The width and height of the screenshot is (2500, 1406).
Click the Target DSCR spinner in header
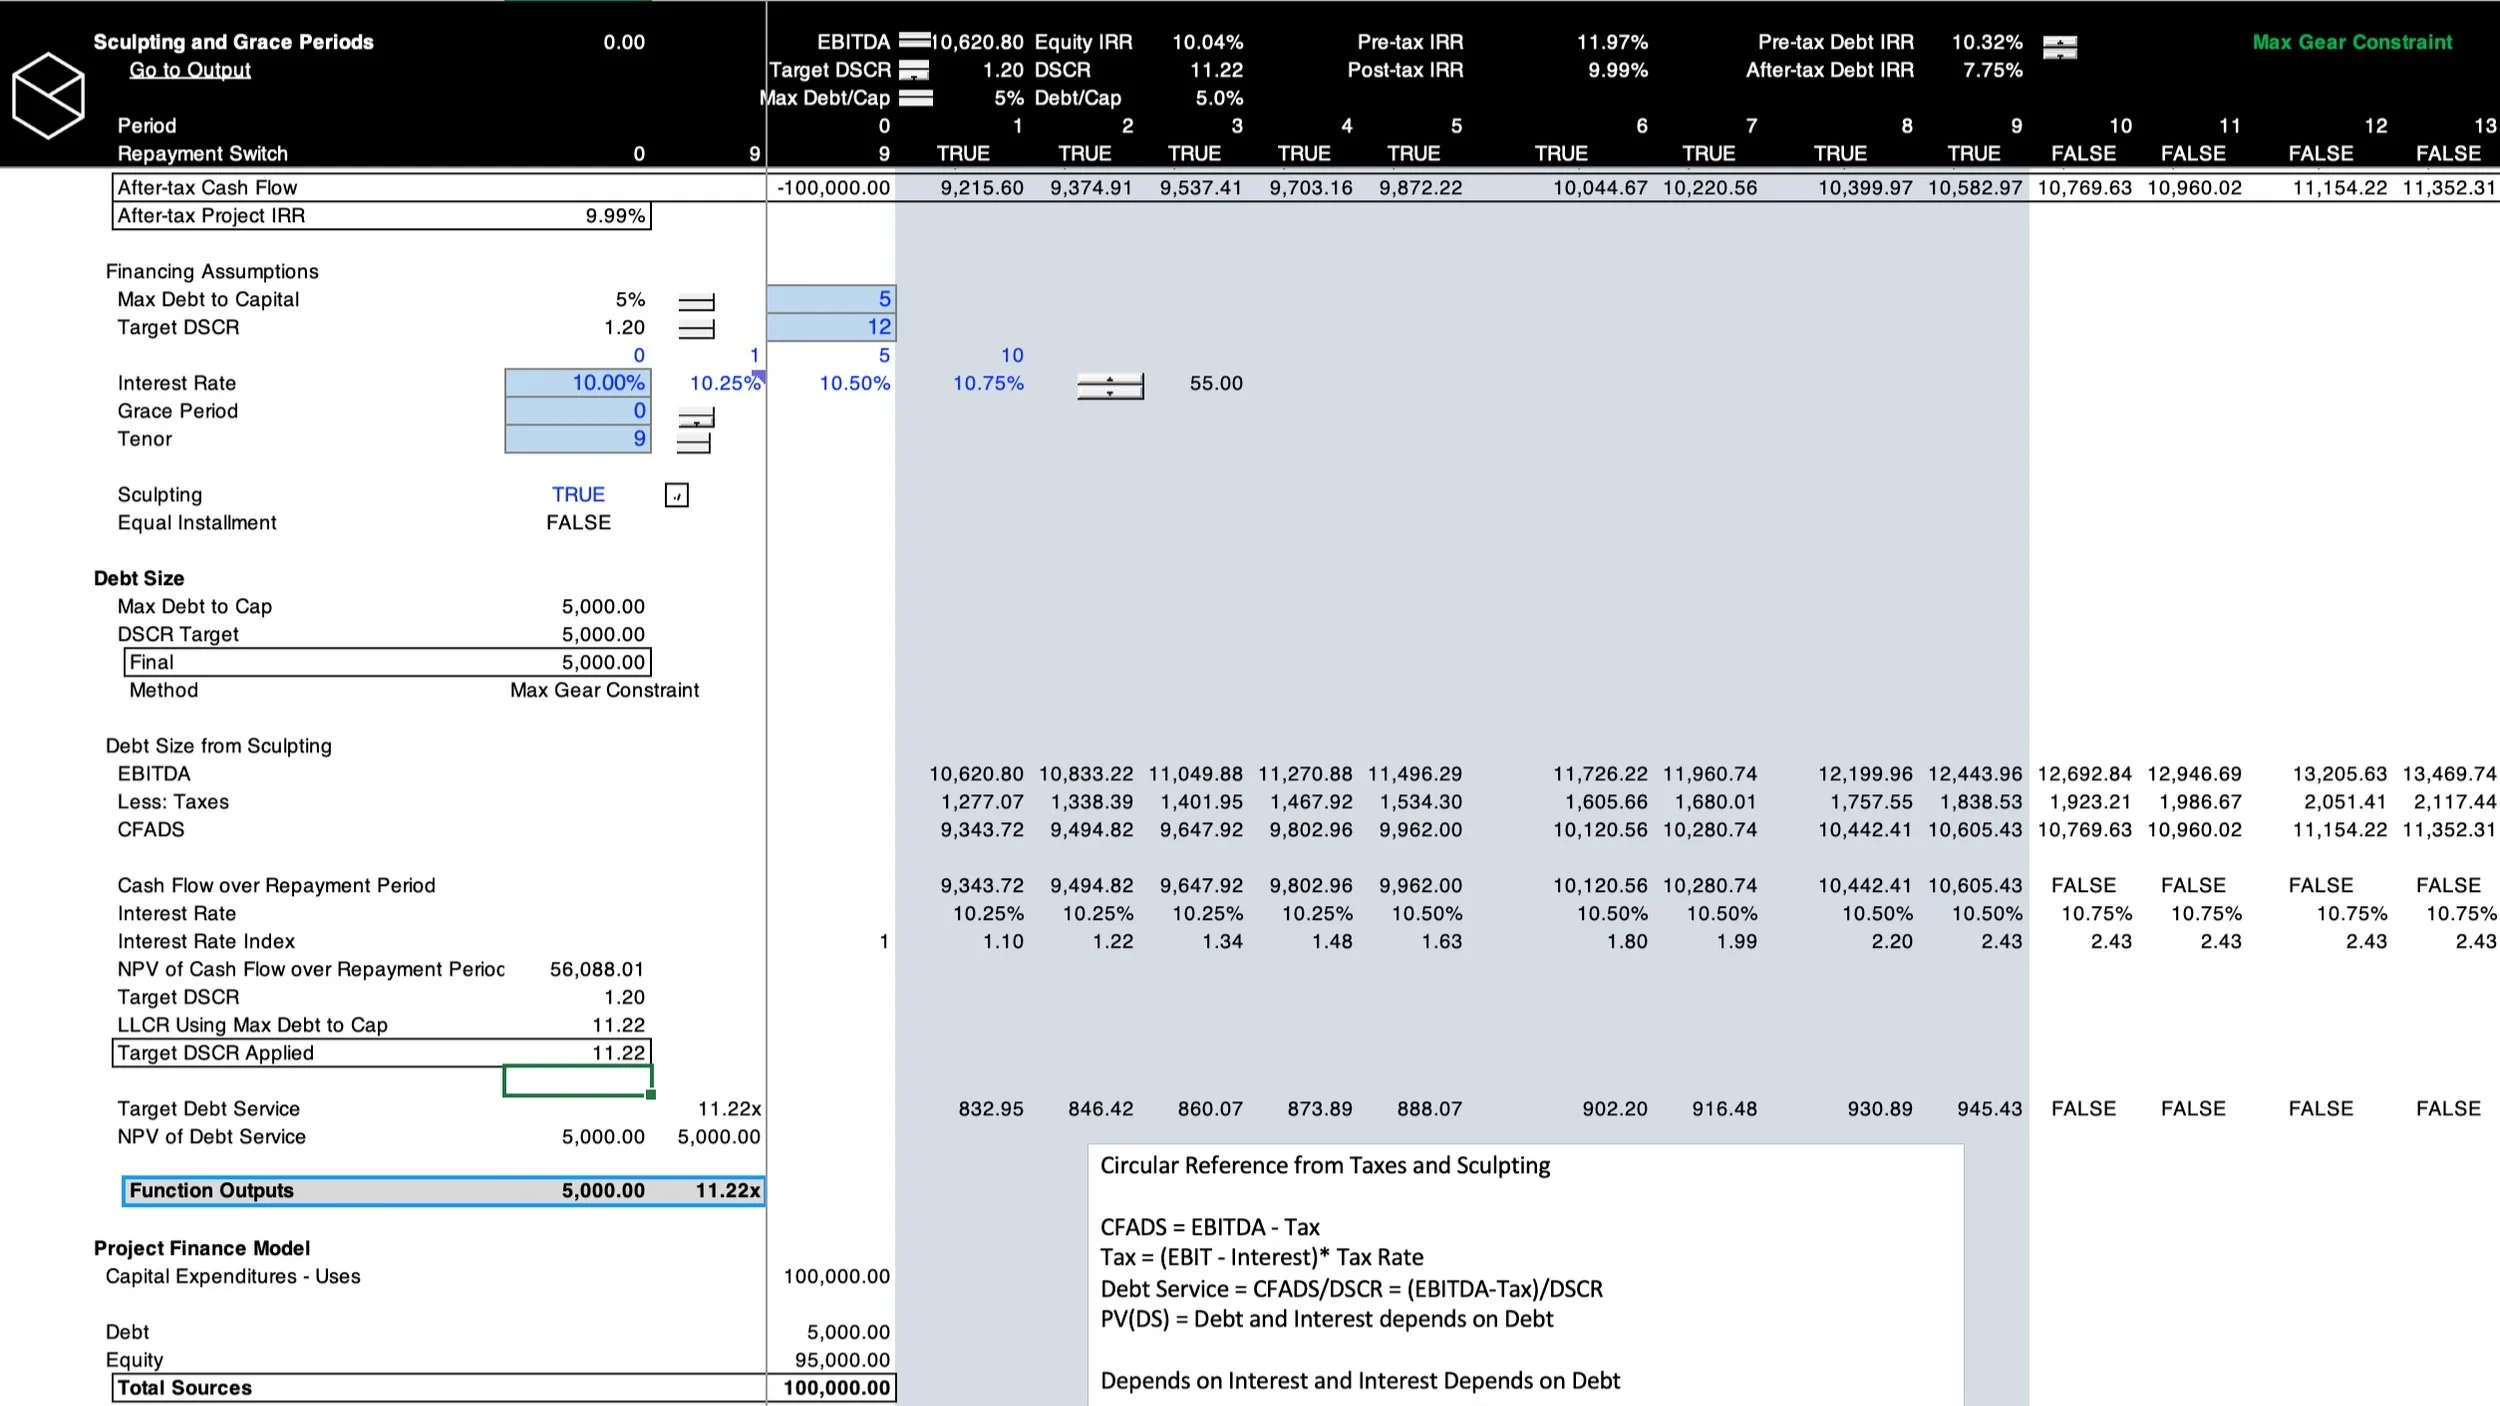[914, 70]
